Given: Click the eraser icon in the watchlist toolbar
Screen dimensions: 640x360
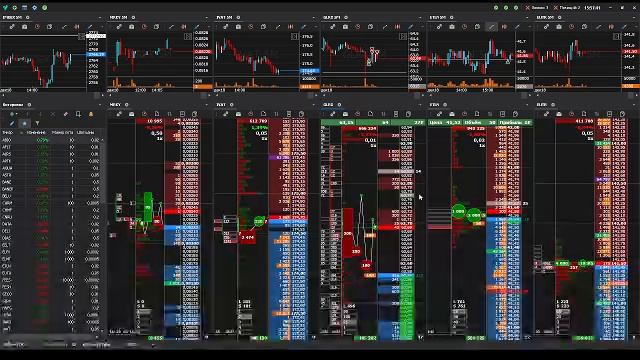Looking at the screenshot, I should 65,114.
